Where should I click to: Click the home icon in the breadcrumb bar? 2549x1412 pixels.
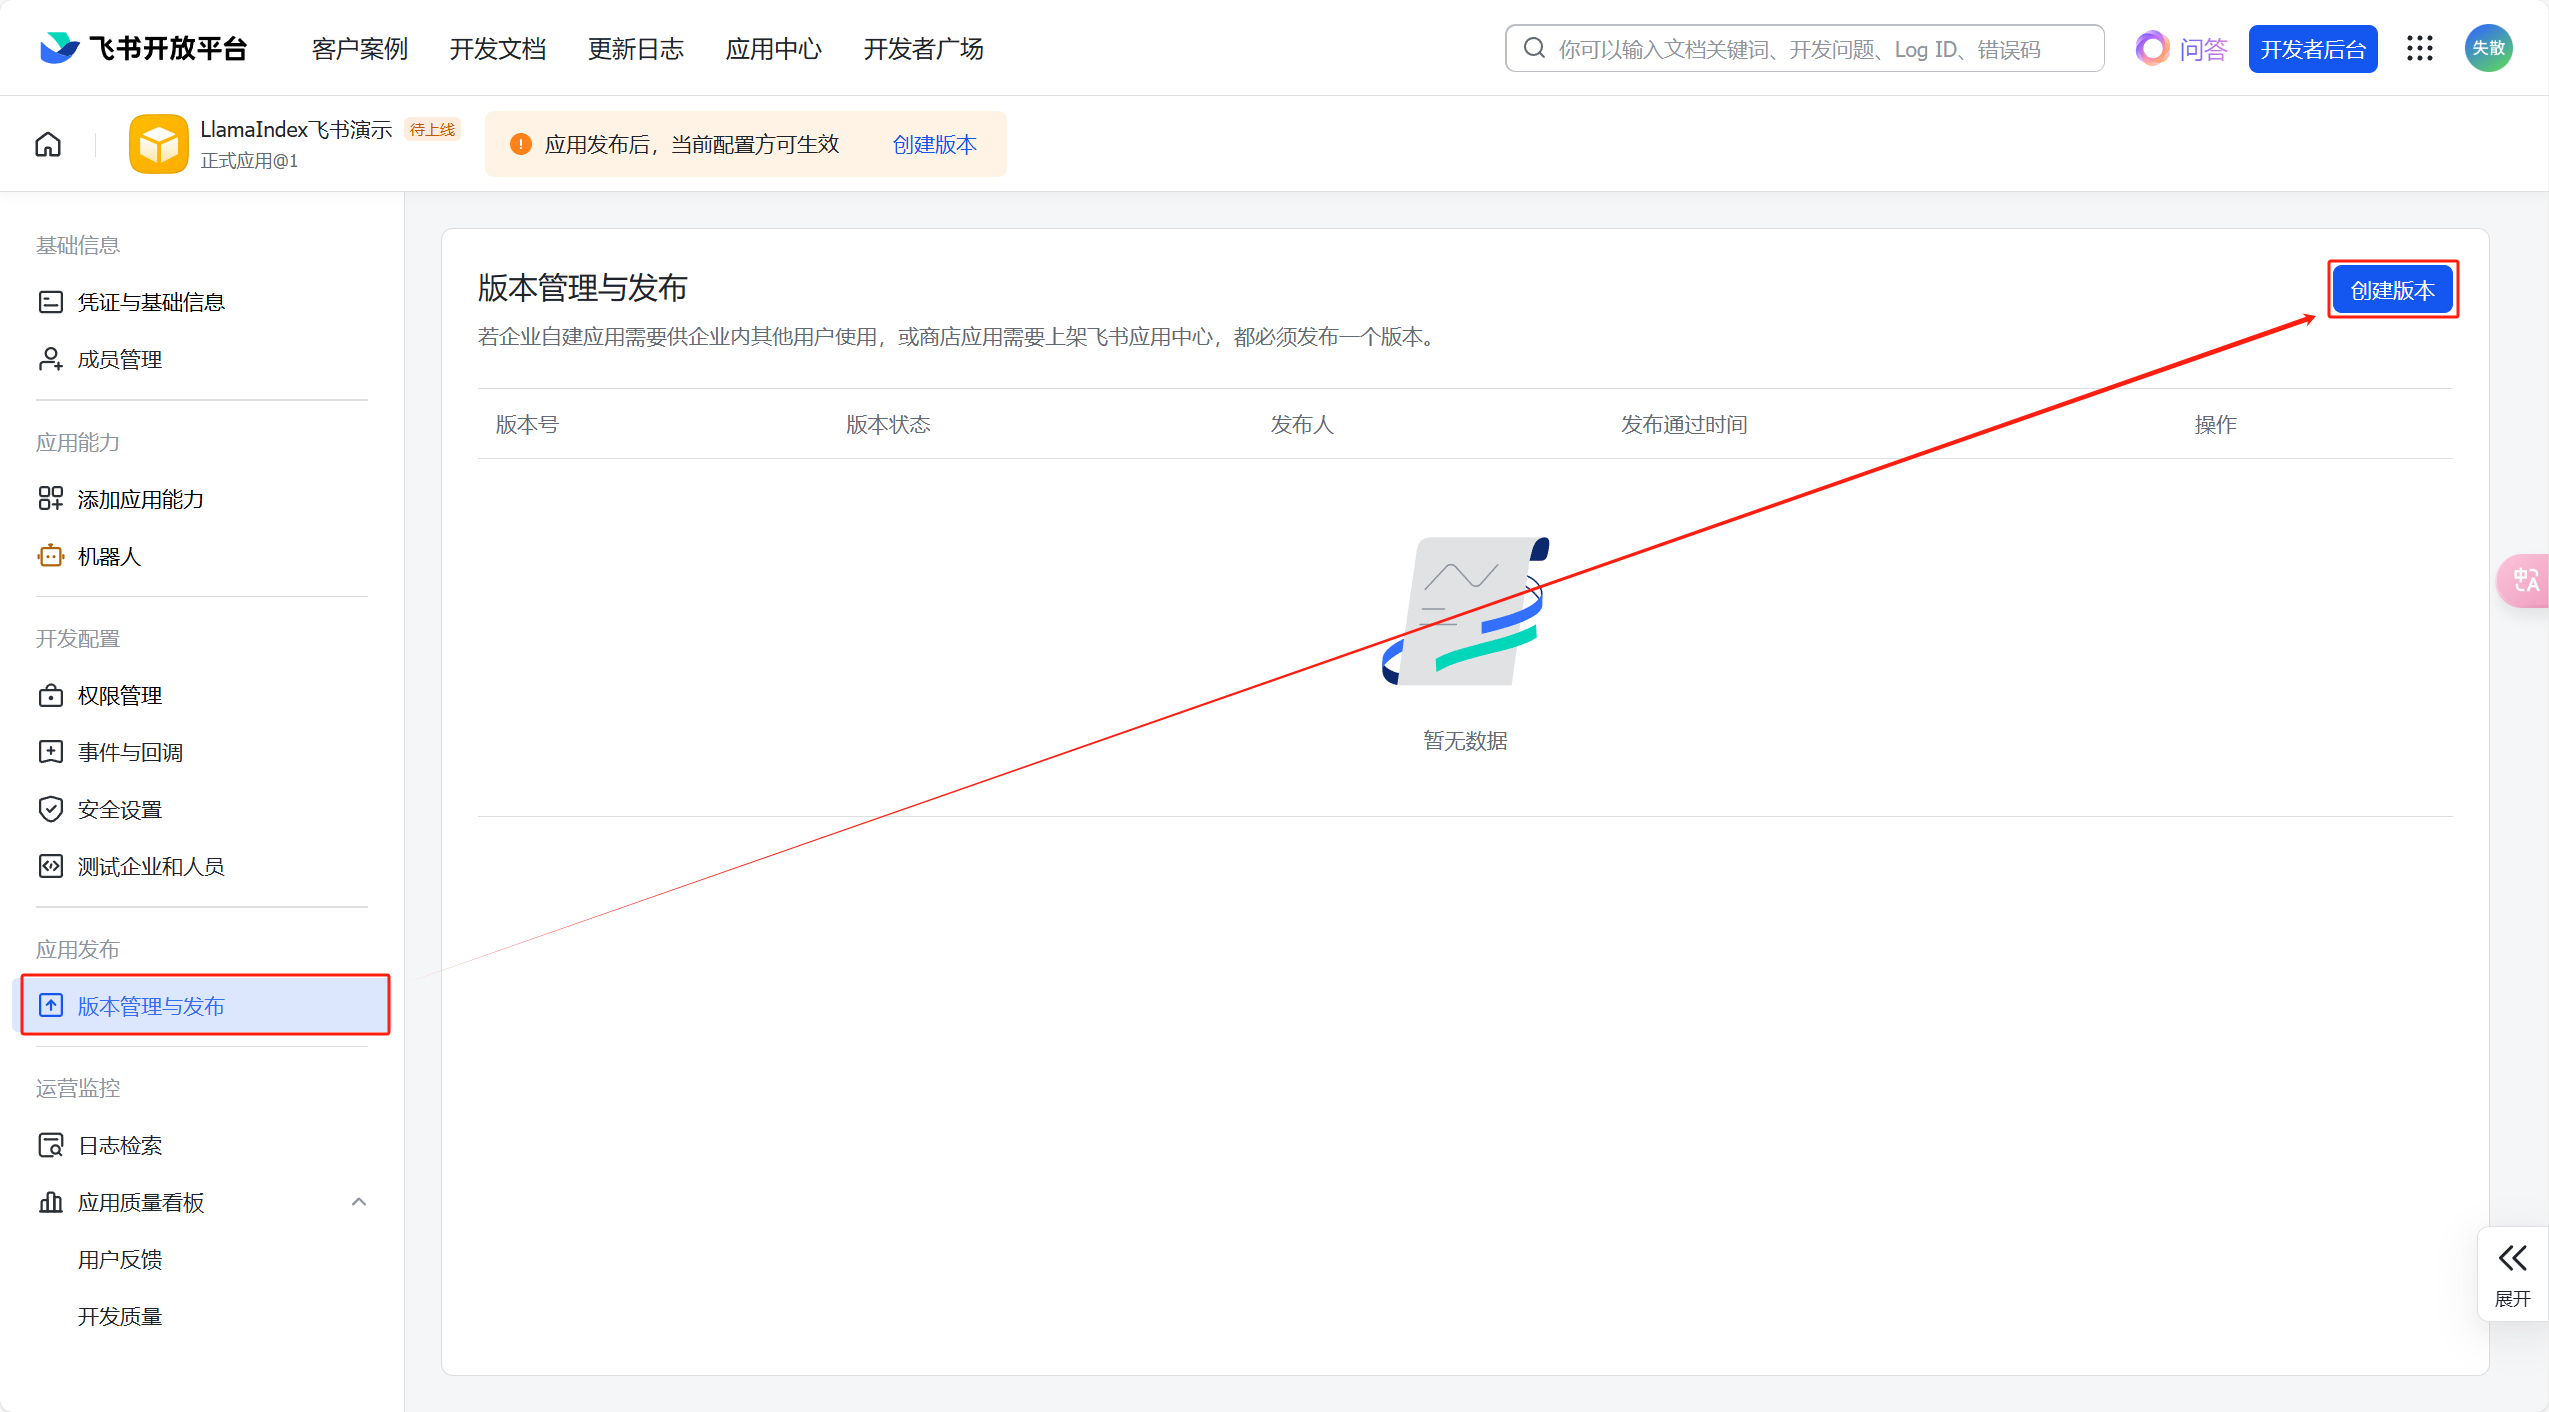click(x=48, y=145)
